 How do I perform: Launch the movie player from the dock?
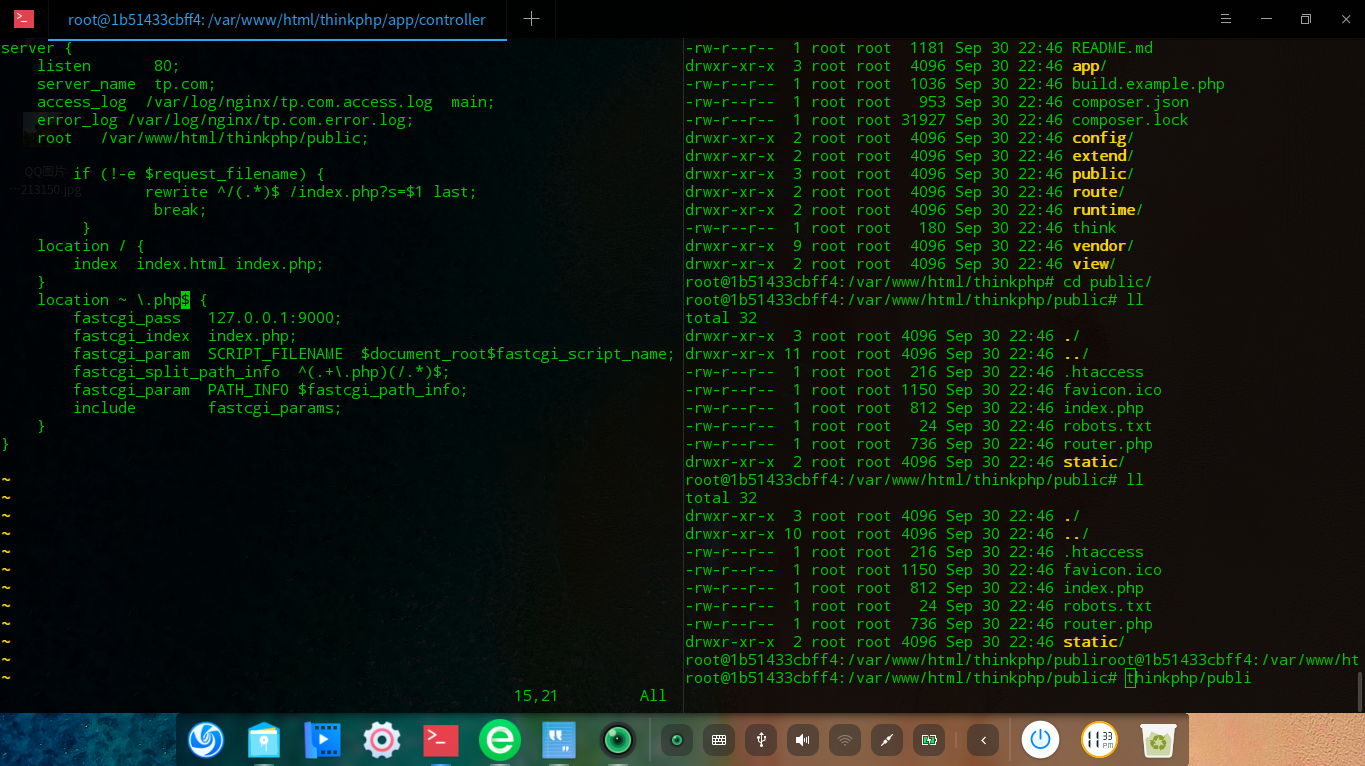point(323,740)
